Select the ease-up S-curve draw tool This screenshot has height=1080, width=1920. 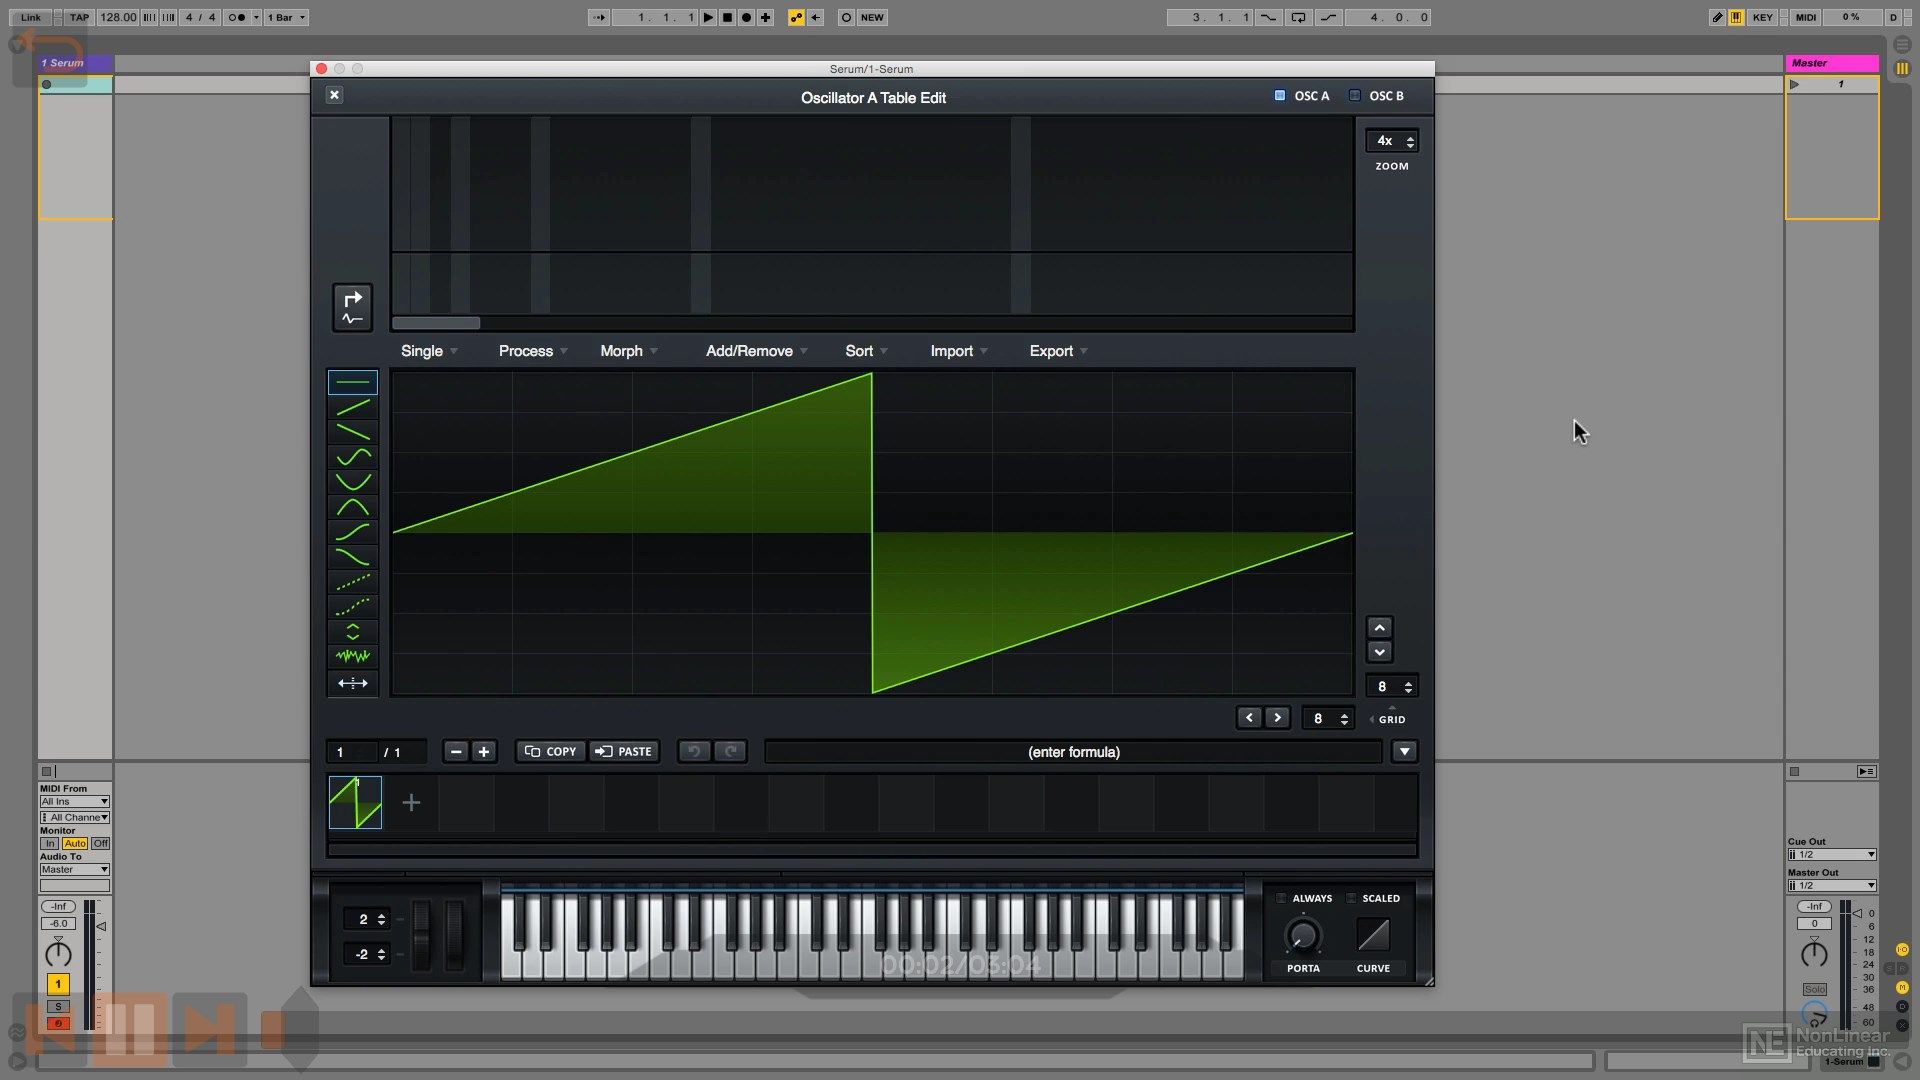click(x=353, y=532)
